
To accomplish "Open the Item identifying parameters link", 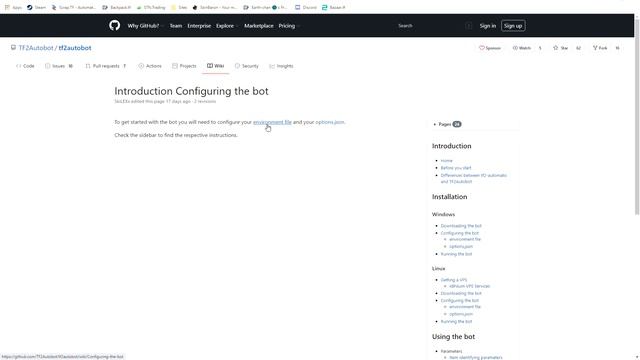I will [x=476, y=358].
